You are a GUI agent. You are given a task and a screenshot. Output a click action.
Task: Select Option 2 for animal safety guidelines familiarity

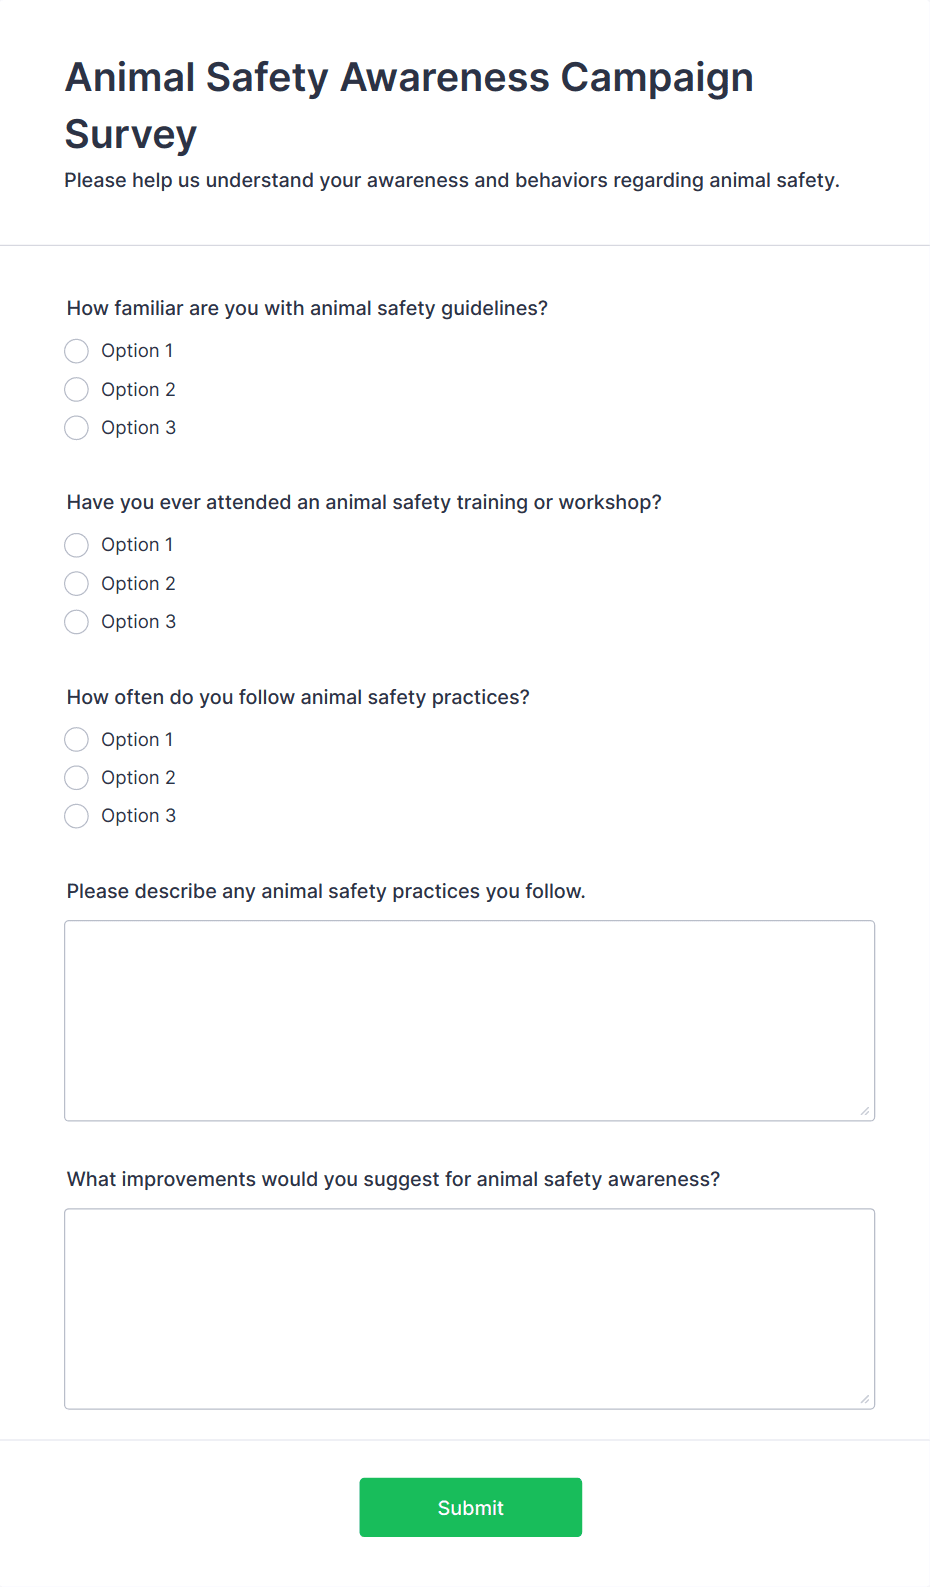pos(76,389)
